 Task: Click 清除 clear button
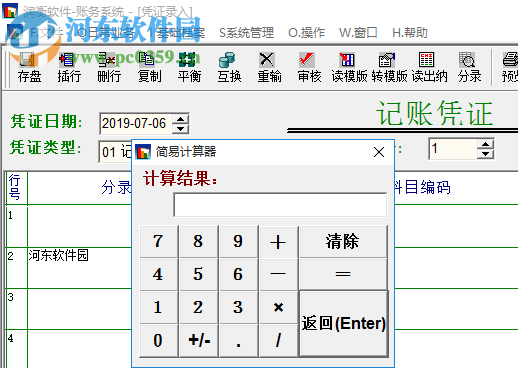click(x=343, y=241)
